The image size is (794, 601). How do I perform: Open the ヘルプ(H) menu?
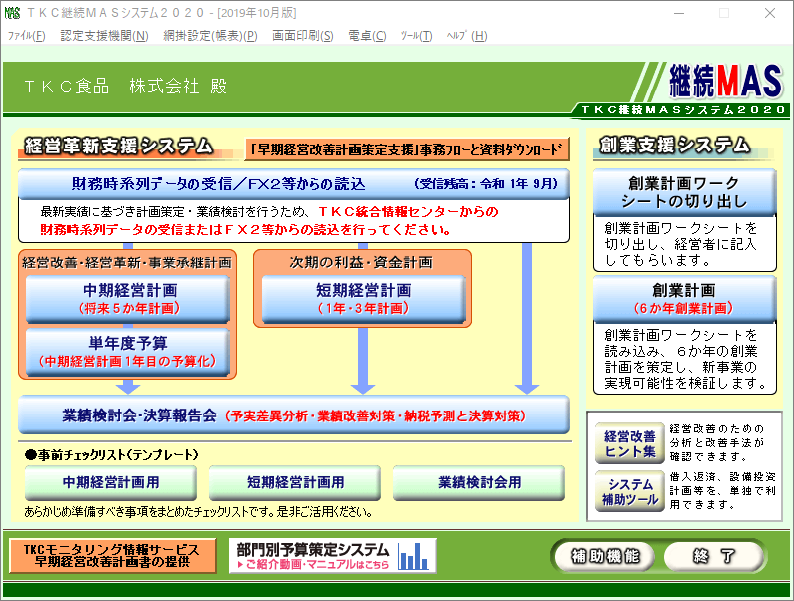(466, 36)
